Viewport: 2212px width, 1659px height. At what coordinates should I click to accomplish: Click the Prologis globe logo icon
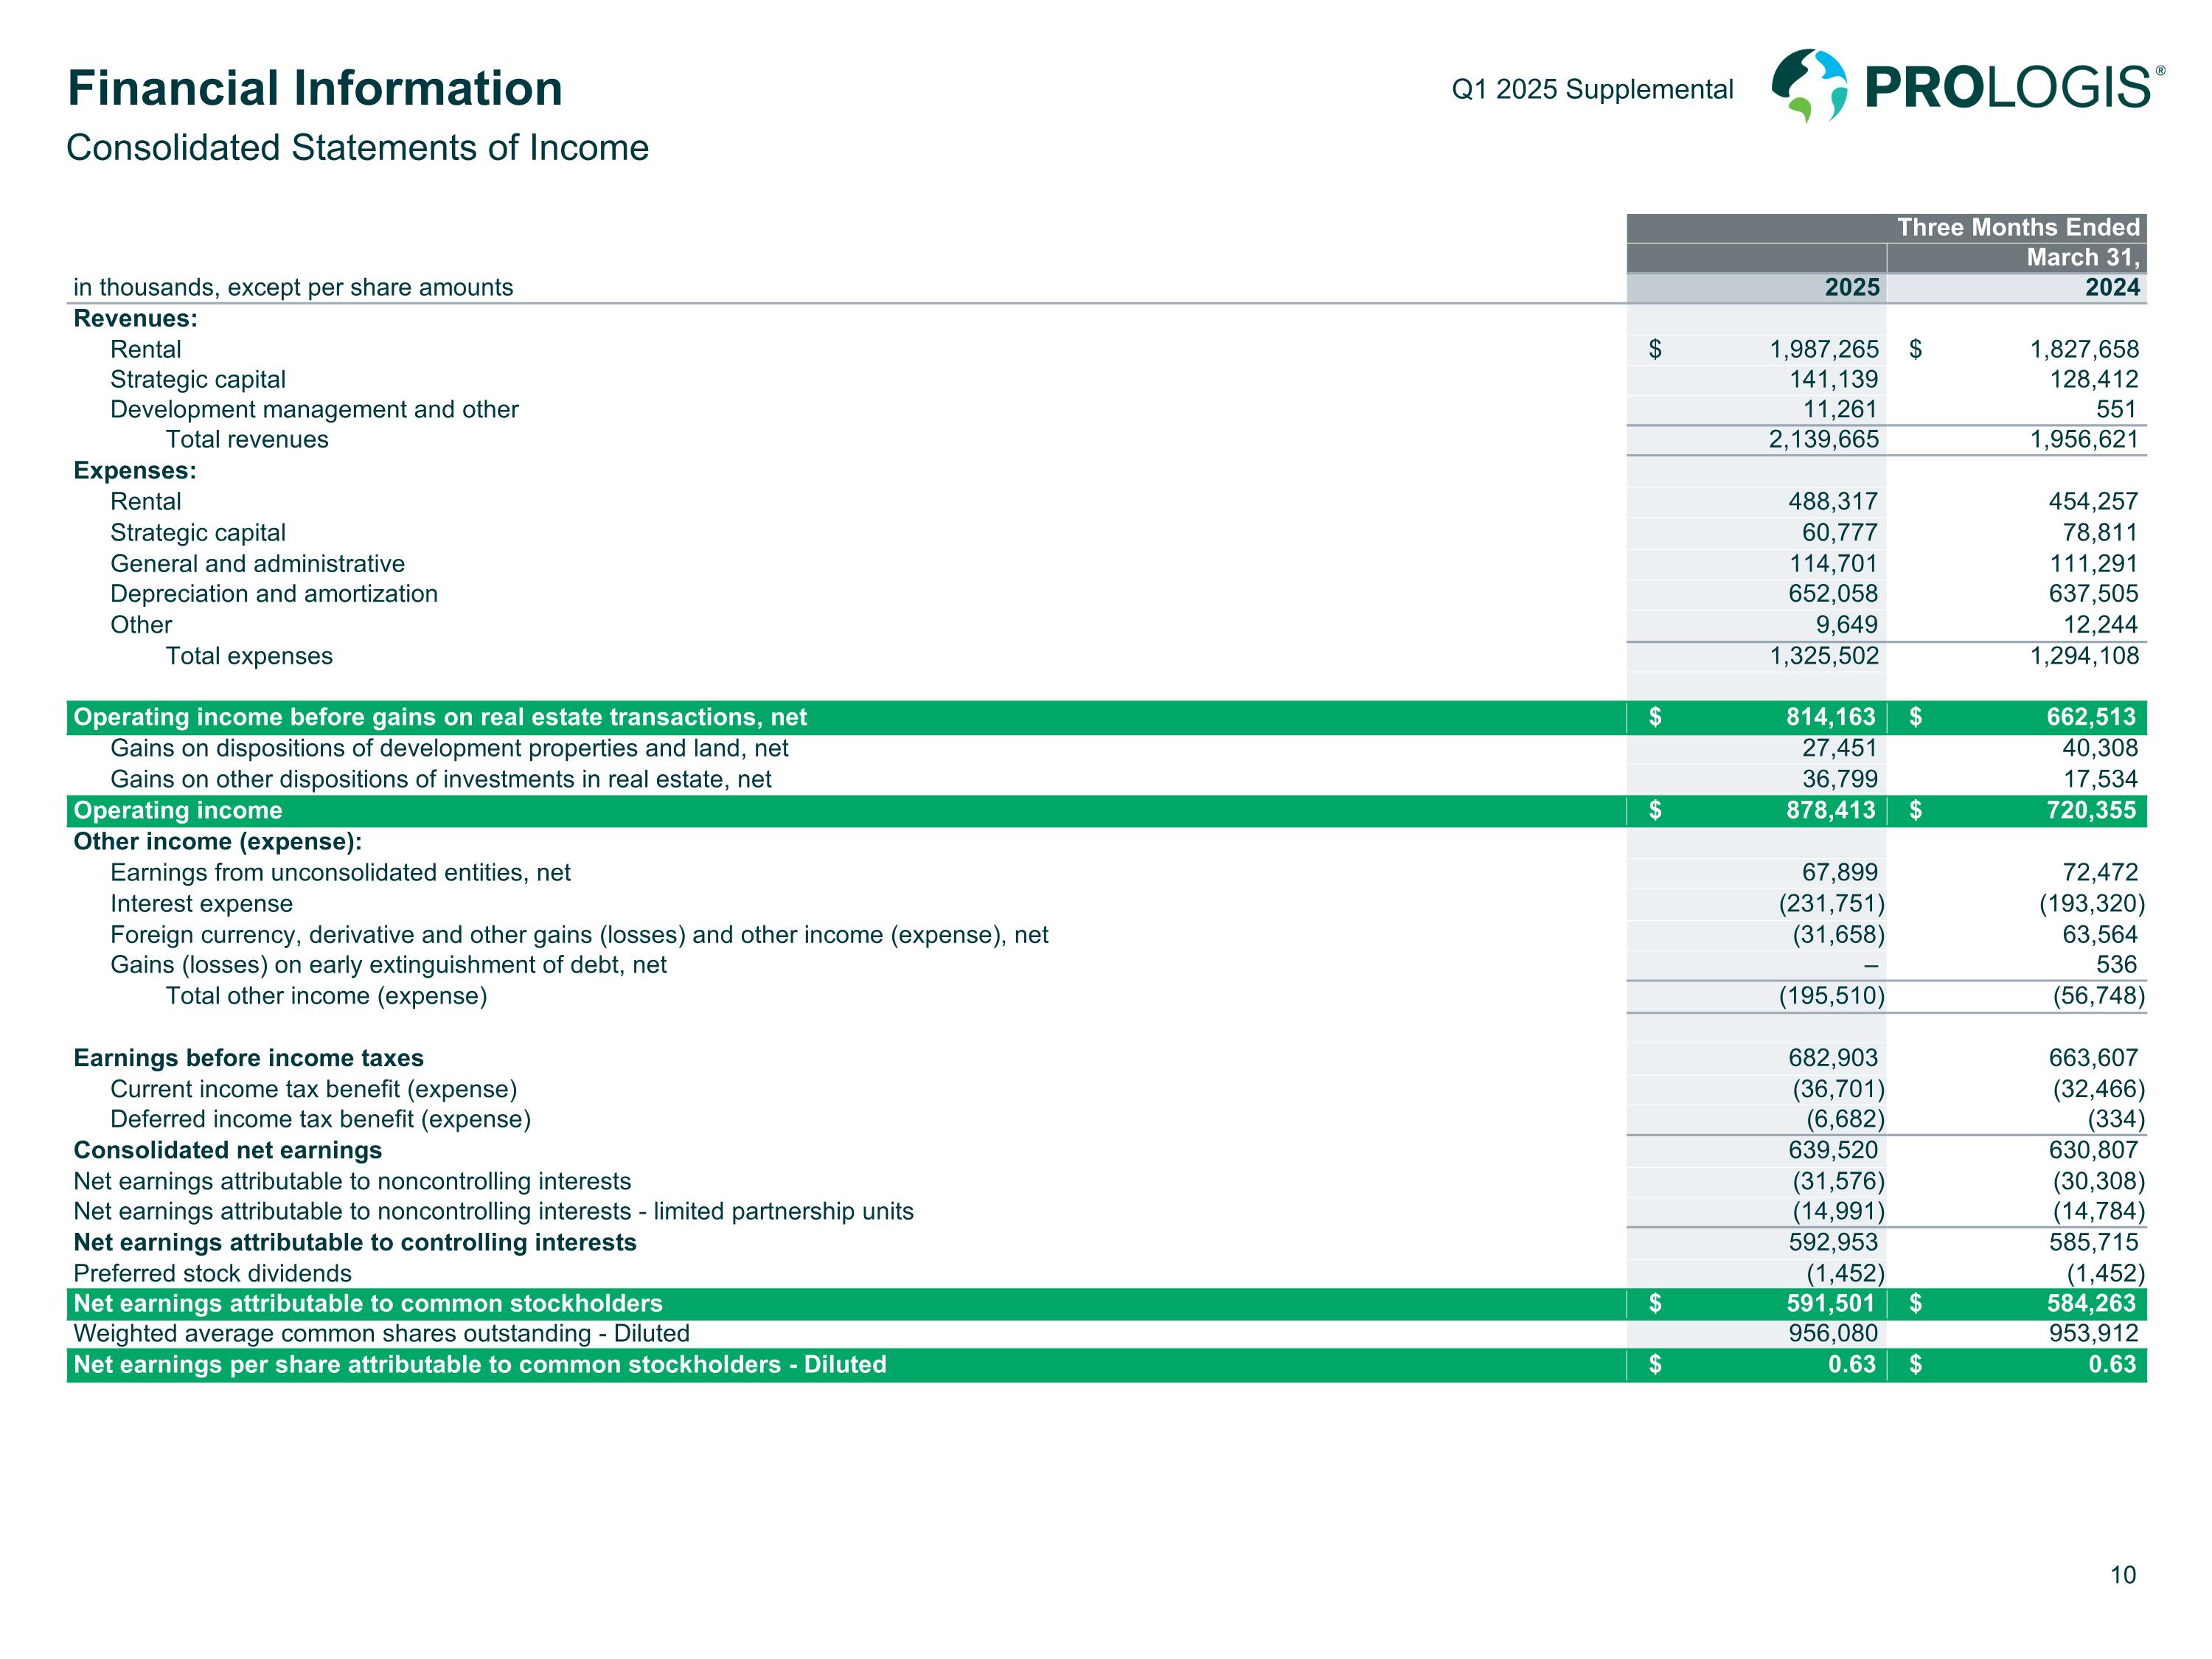coord(1809,85)
